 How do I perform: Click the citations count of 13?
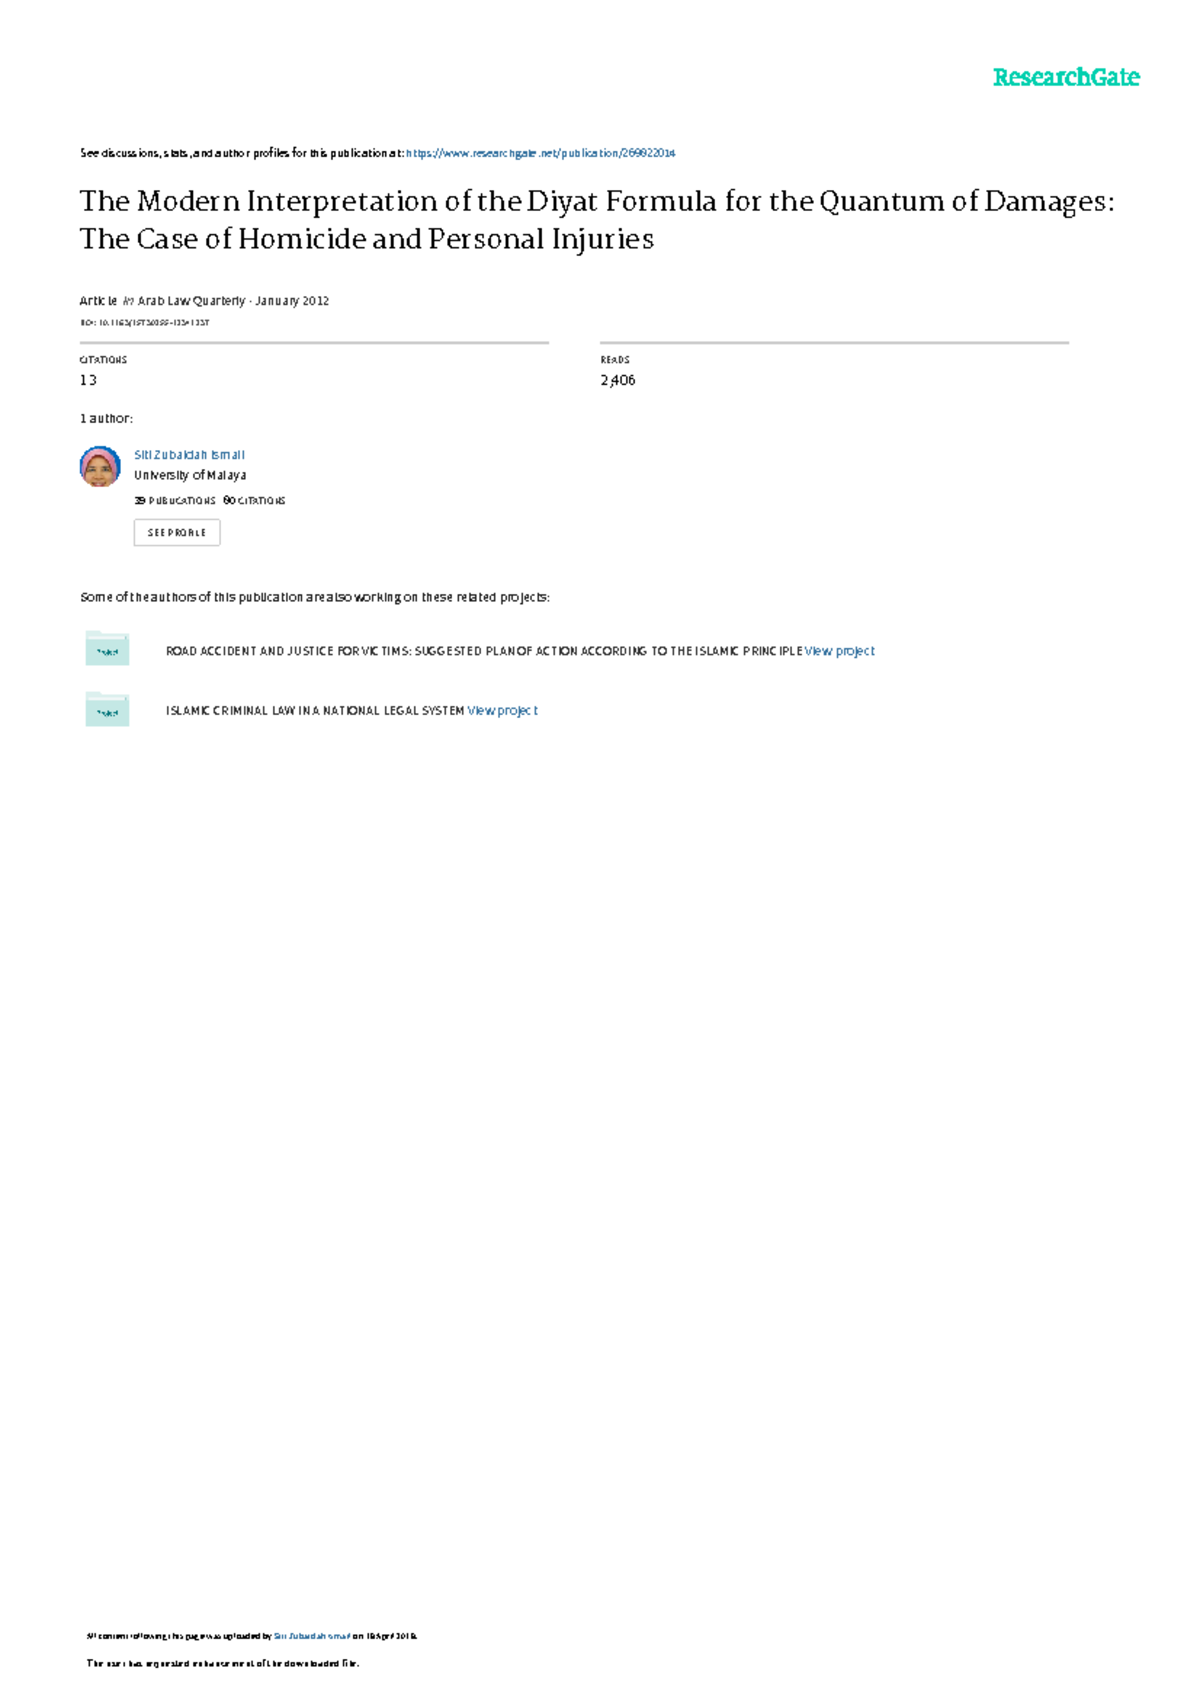88,380
